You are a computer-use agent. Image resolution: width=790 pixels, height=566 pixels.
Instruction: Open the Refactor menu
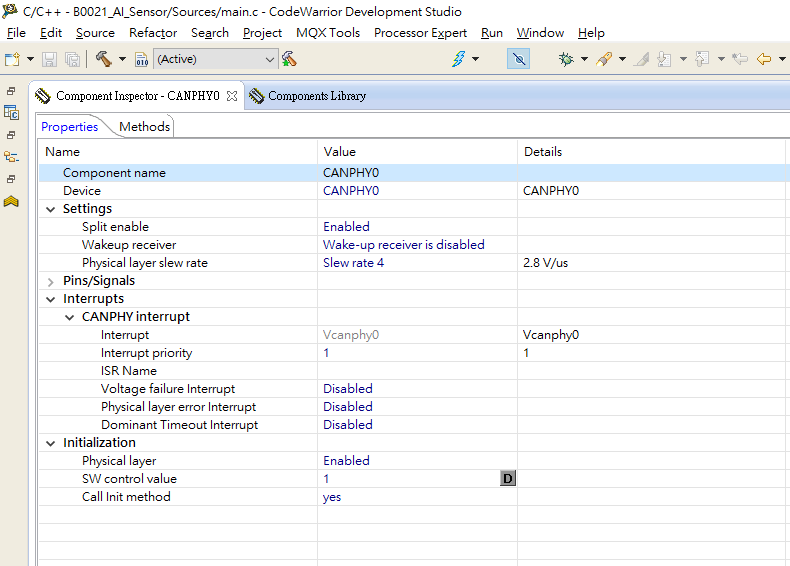point(153,33)
